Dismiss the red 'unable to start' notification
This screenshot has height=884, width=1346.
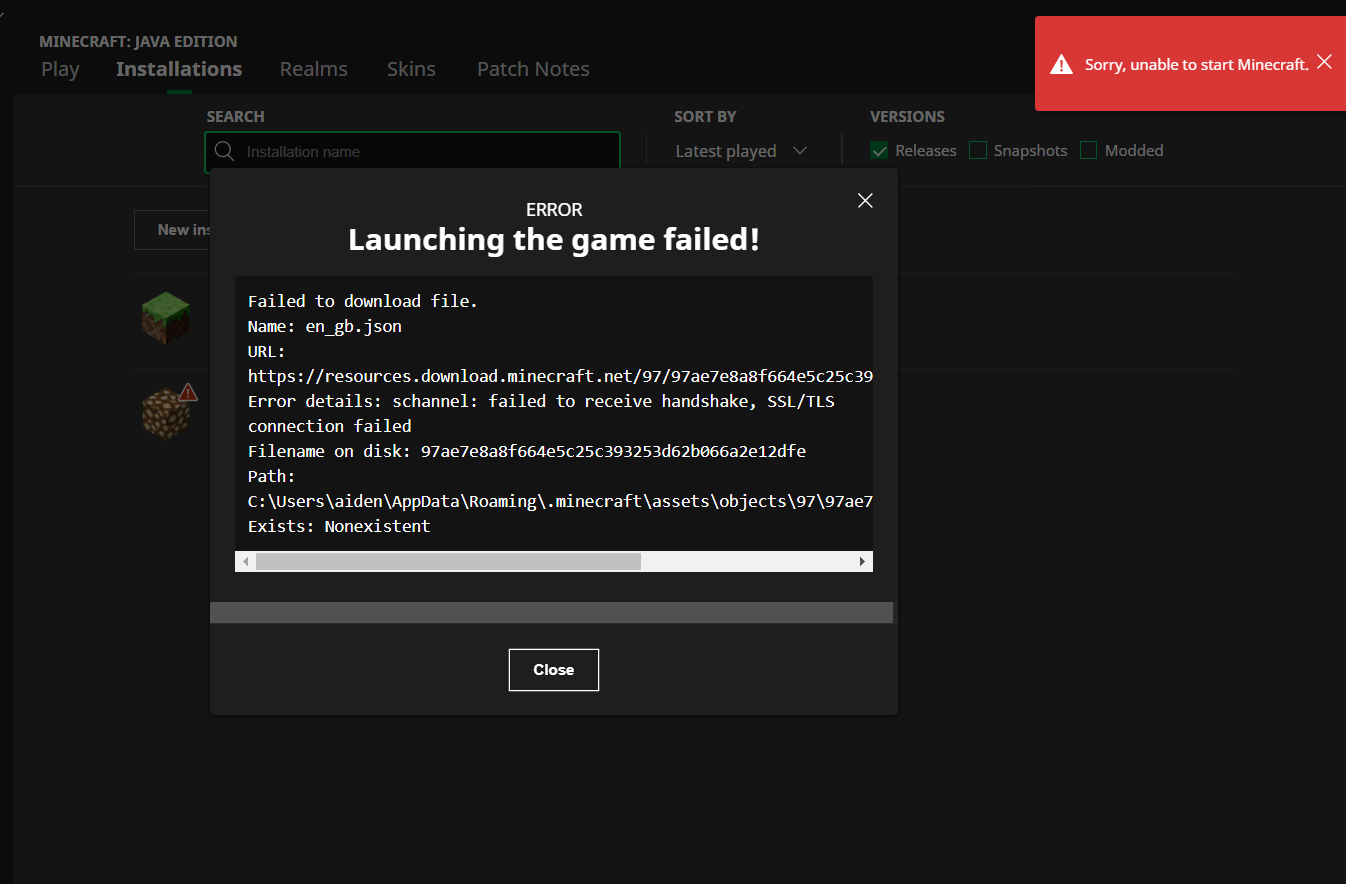tap(1324, 62)
